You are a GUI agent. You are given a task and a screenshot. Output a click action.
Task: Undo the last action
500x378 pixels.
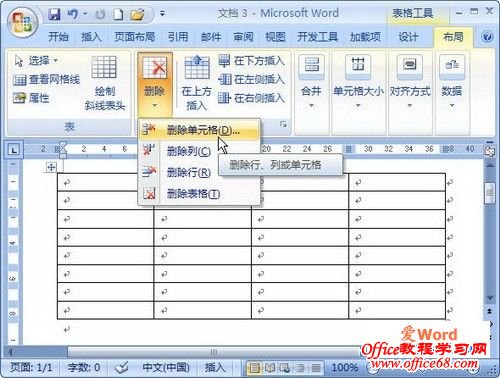pyautogui.click(x=73, y=14)
